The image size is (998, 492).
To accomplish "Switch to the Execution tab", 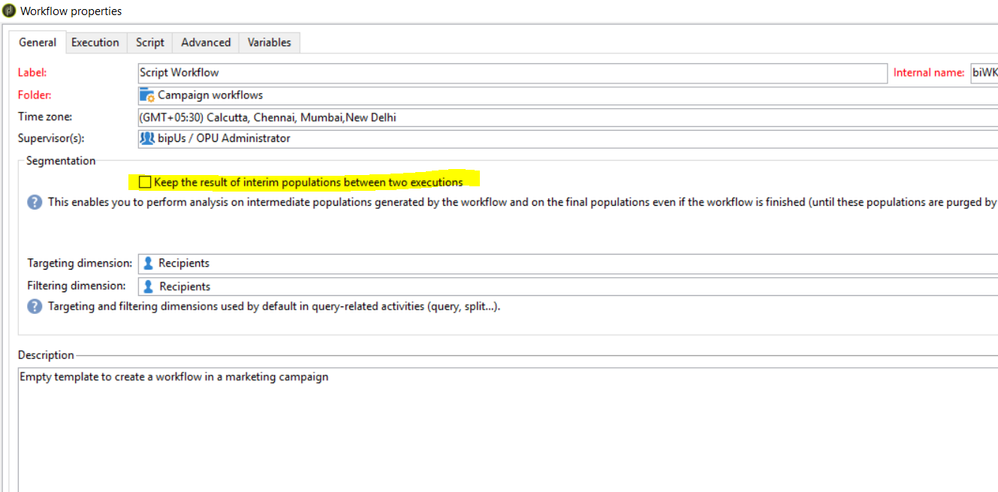I will coord(95,42).
